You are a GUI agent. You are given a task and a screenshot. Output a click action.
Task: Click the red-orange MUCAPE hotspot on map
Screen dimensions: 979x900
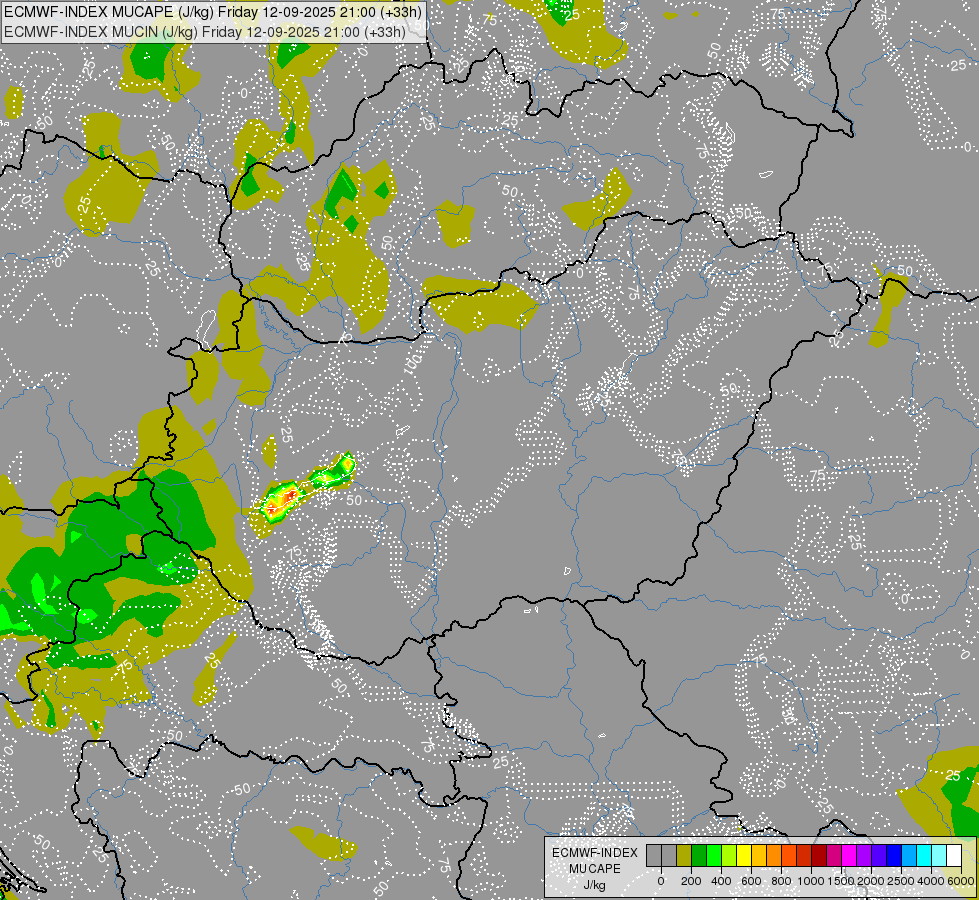tap(283, 500)
